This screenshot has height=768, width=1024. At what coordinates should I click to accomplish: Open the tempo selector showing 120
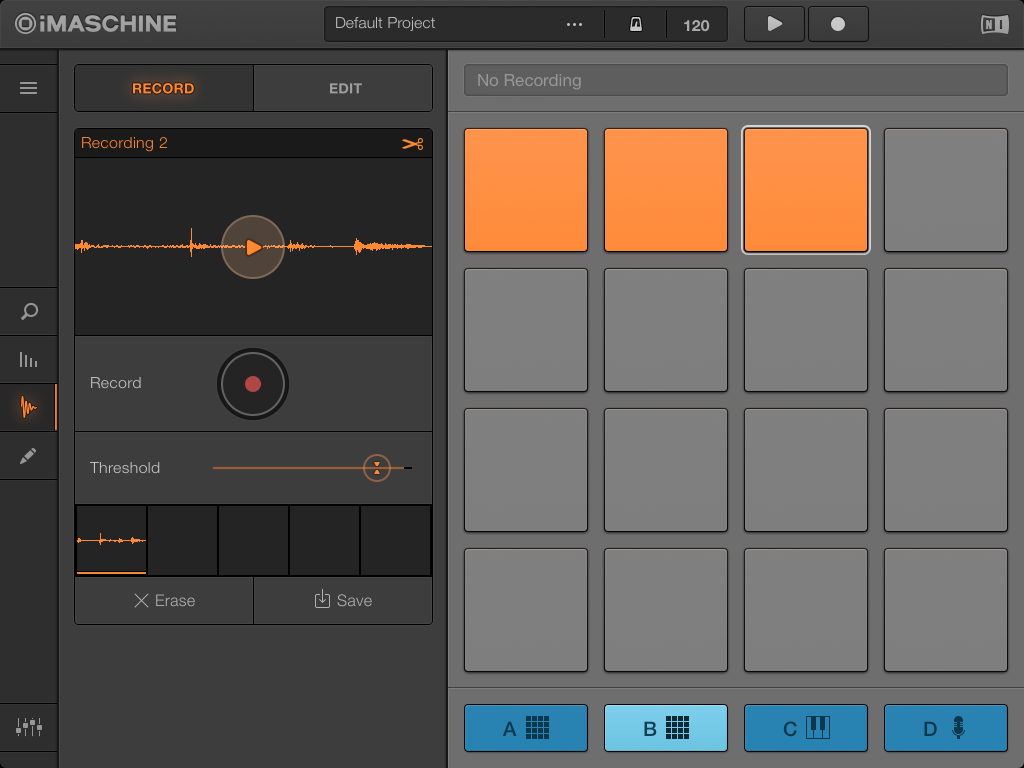pos(697,24)
